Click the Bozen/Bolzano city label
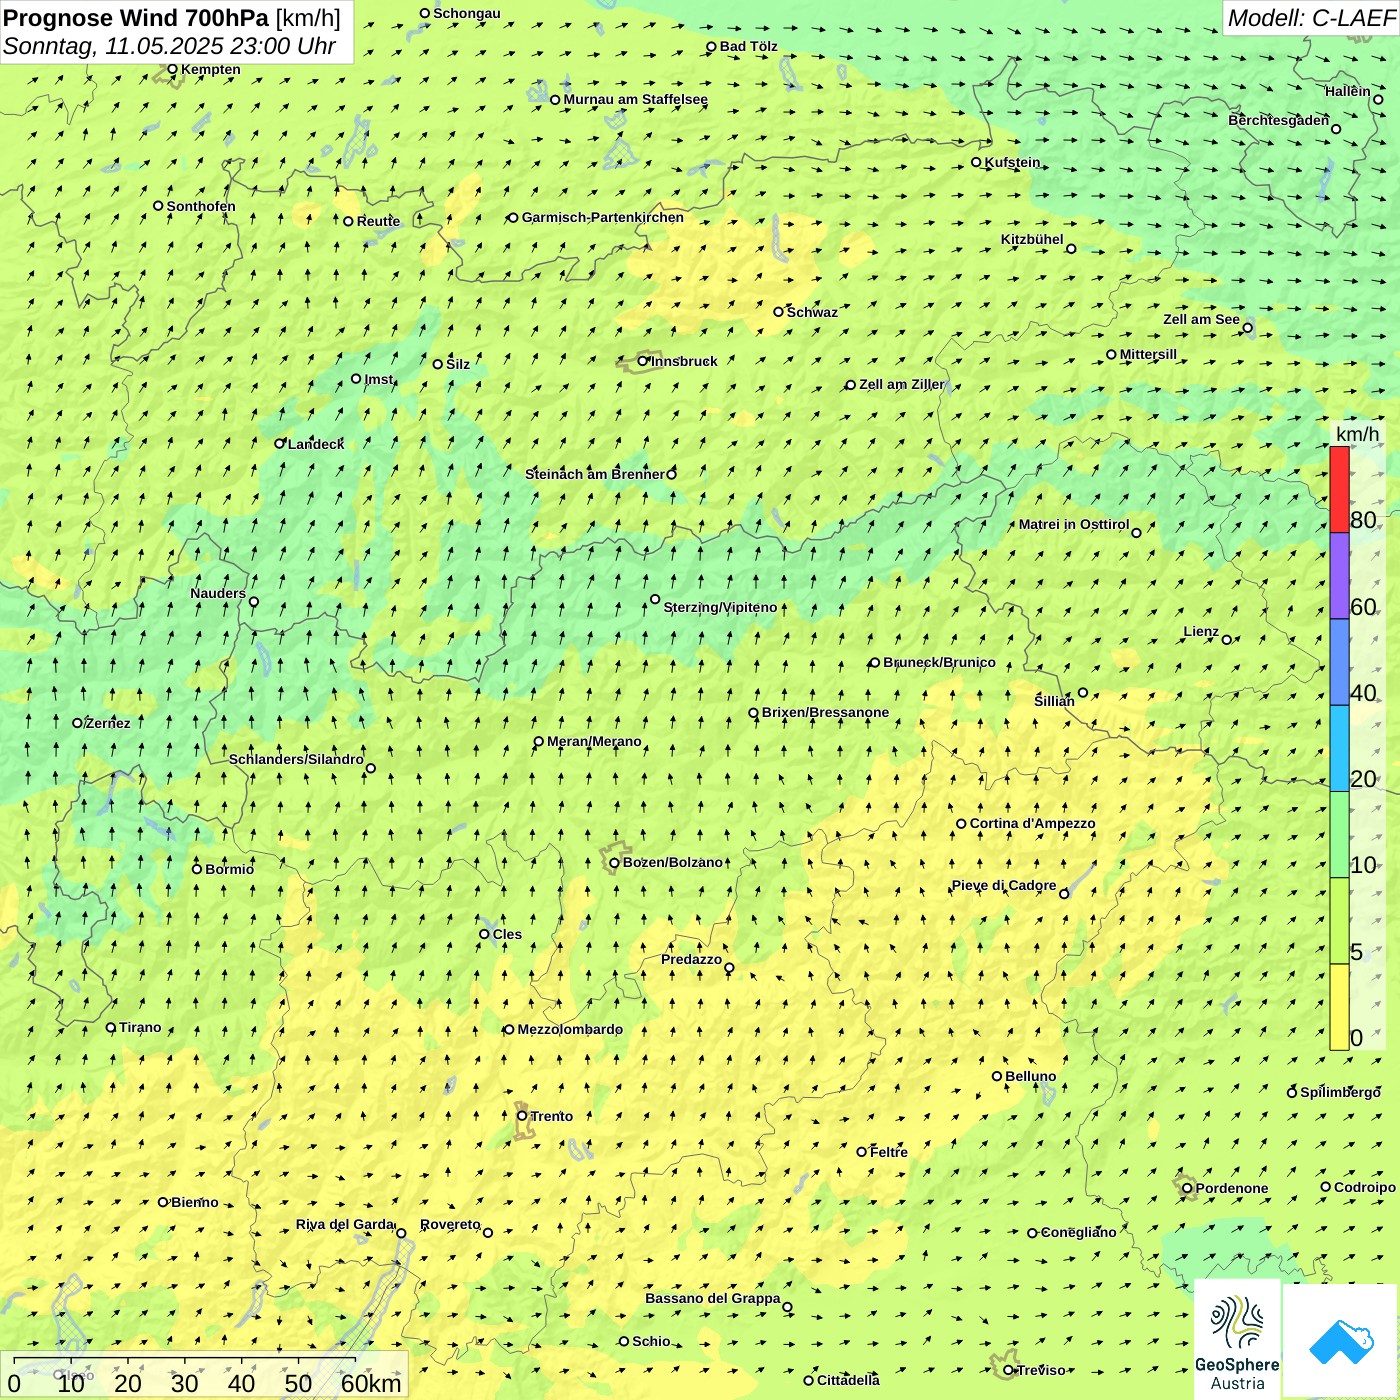The width and height of the screenshot is (1400, 1400). pyautogui.click(x=672, y=862)
